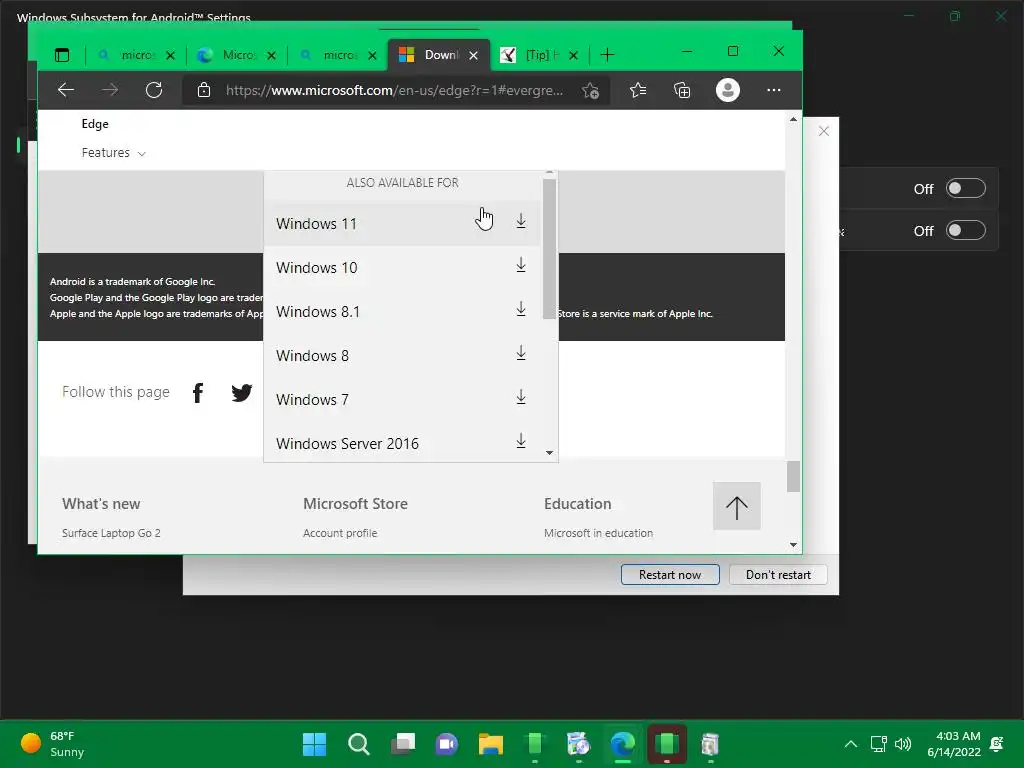Screen dimensions: 1024x768
Task: Open File Explorer from taskbar
Action: click(490, 744)
